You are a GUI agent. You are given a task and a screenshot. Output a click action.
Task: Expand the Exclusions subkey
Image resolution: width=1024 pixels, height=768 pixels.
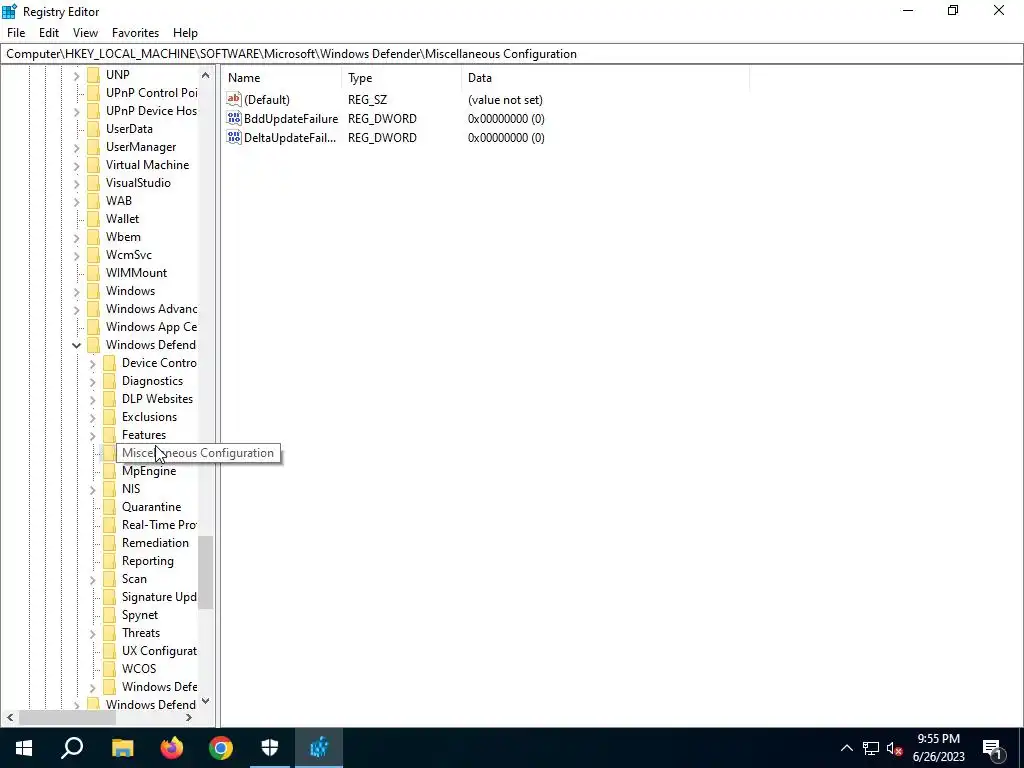[x=92, y=417]
